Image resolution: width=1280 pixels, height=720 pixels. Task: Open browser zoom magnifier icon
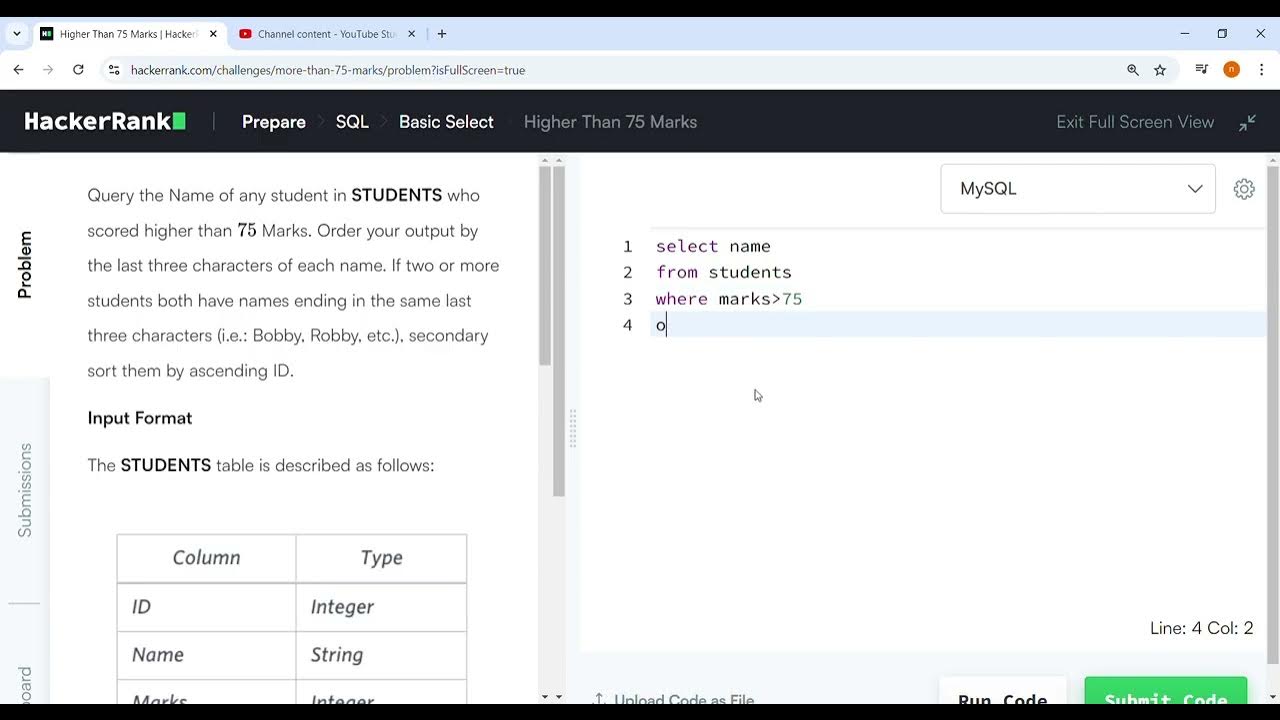click(x=1133, y=70)
